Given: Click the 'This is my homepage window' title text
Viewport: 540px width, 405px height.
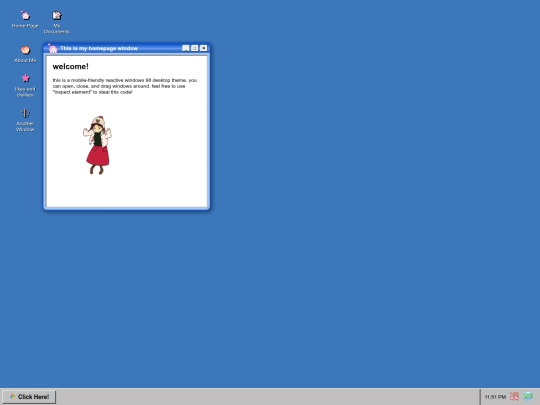Looking at the screenshot, I should click(99, 48).
